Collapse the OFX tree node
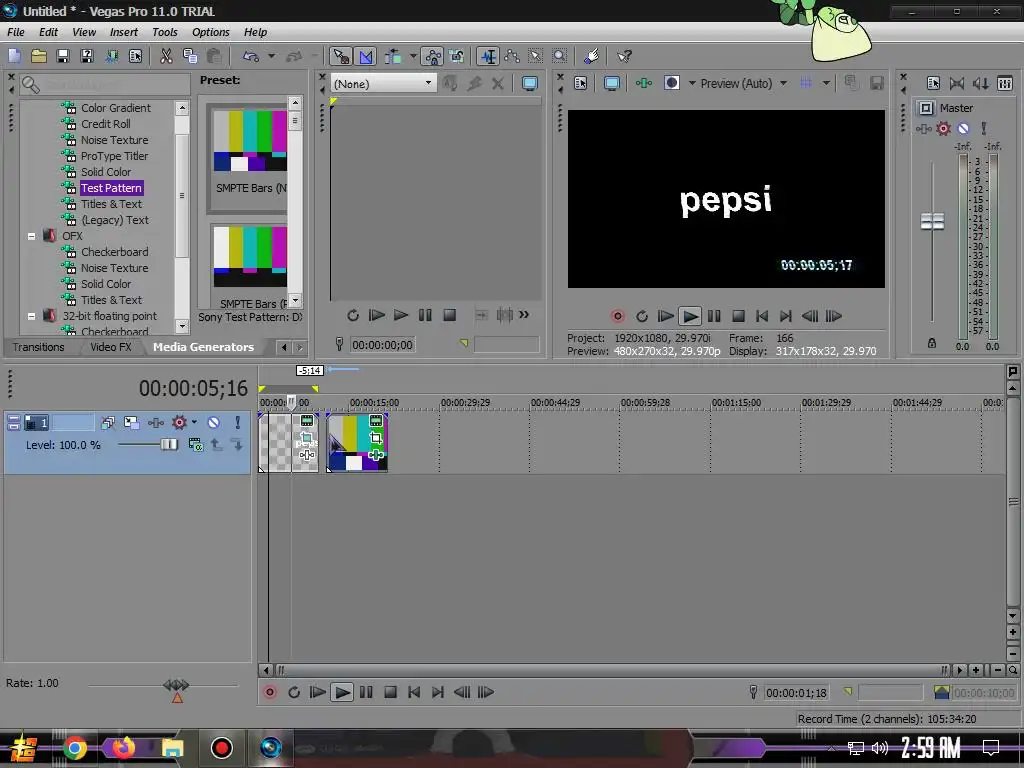The height and width of the screenshot is (768, 1024). pyautogui.click(x=31, y=236)
